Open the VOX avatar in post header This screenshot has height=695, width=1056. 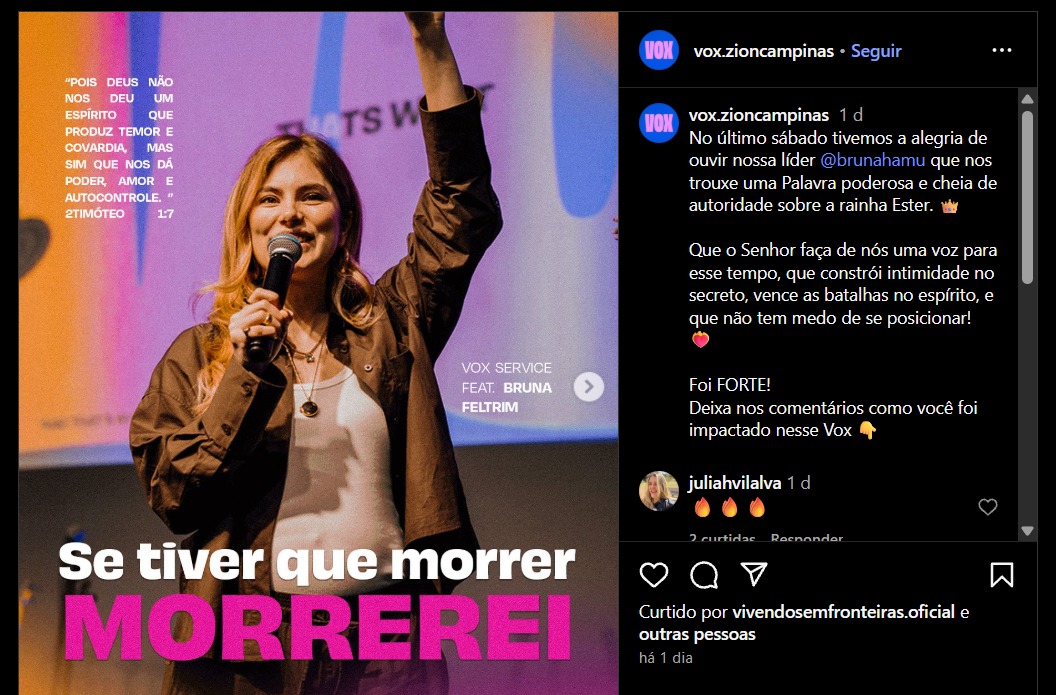(x=659, y=51)
